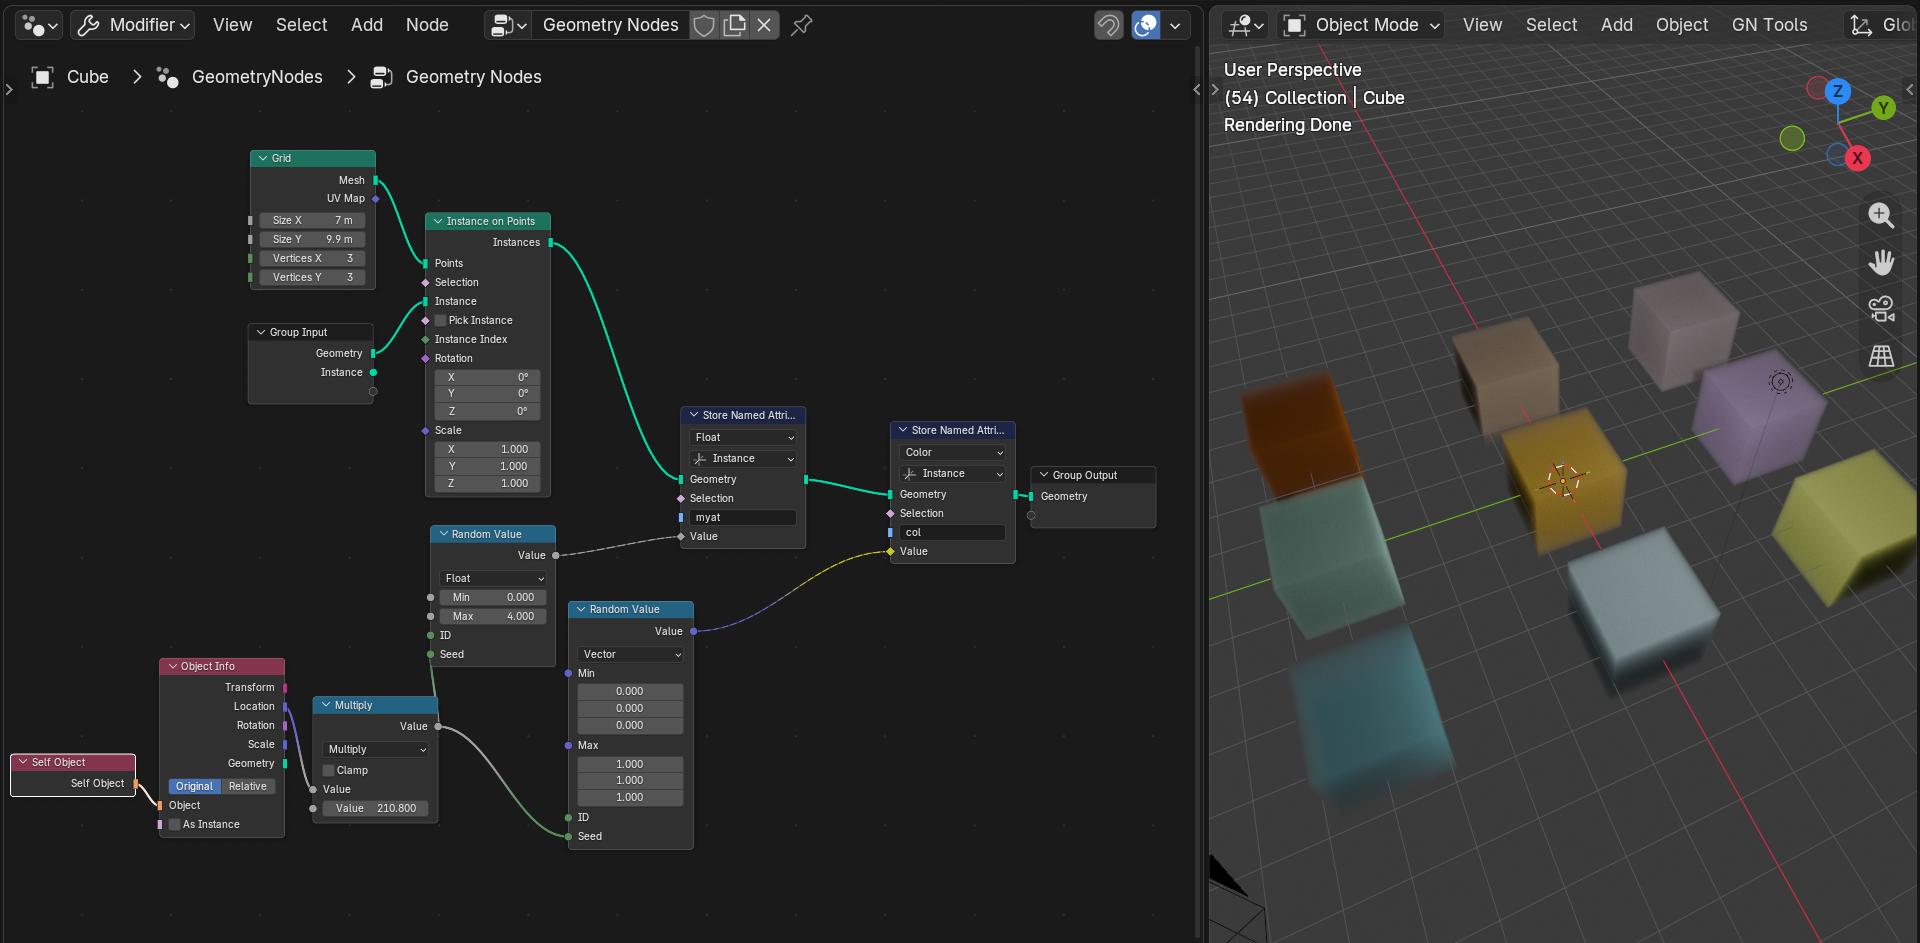The width and height of the screenshot is (1920, 943).
Task: Select Relative transform space in Object Info
Action: coord(248,786)
